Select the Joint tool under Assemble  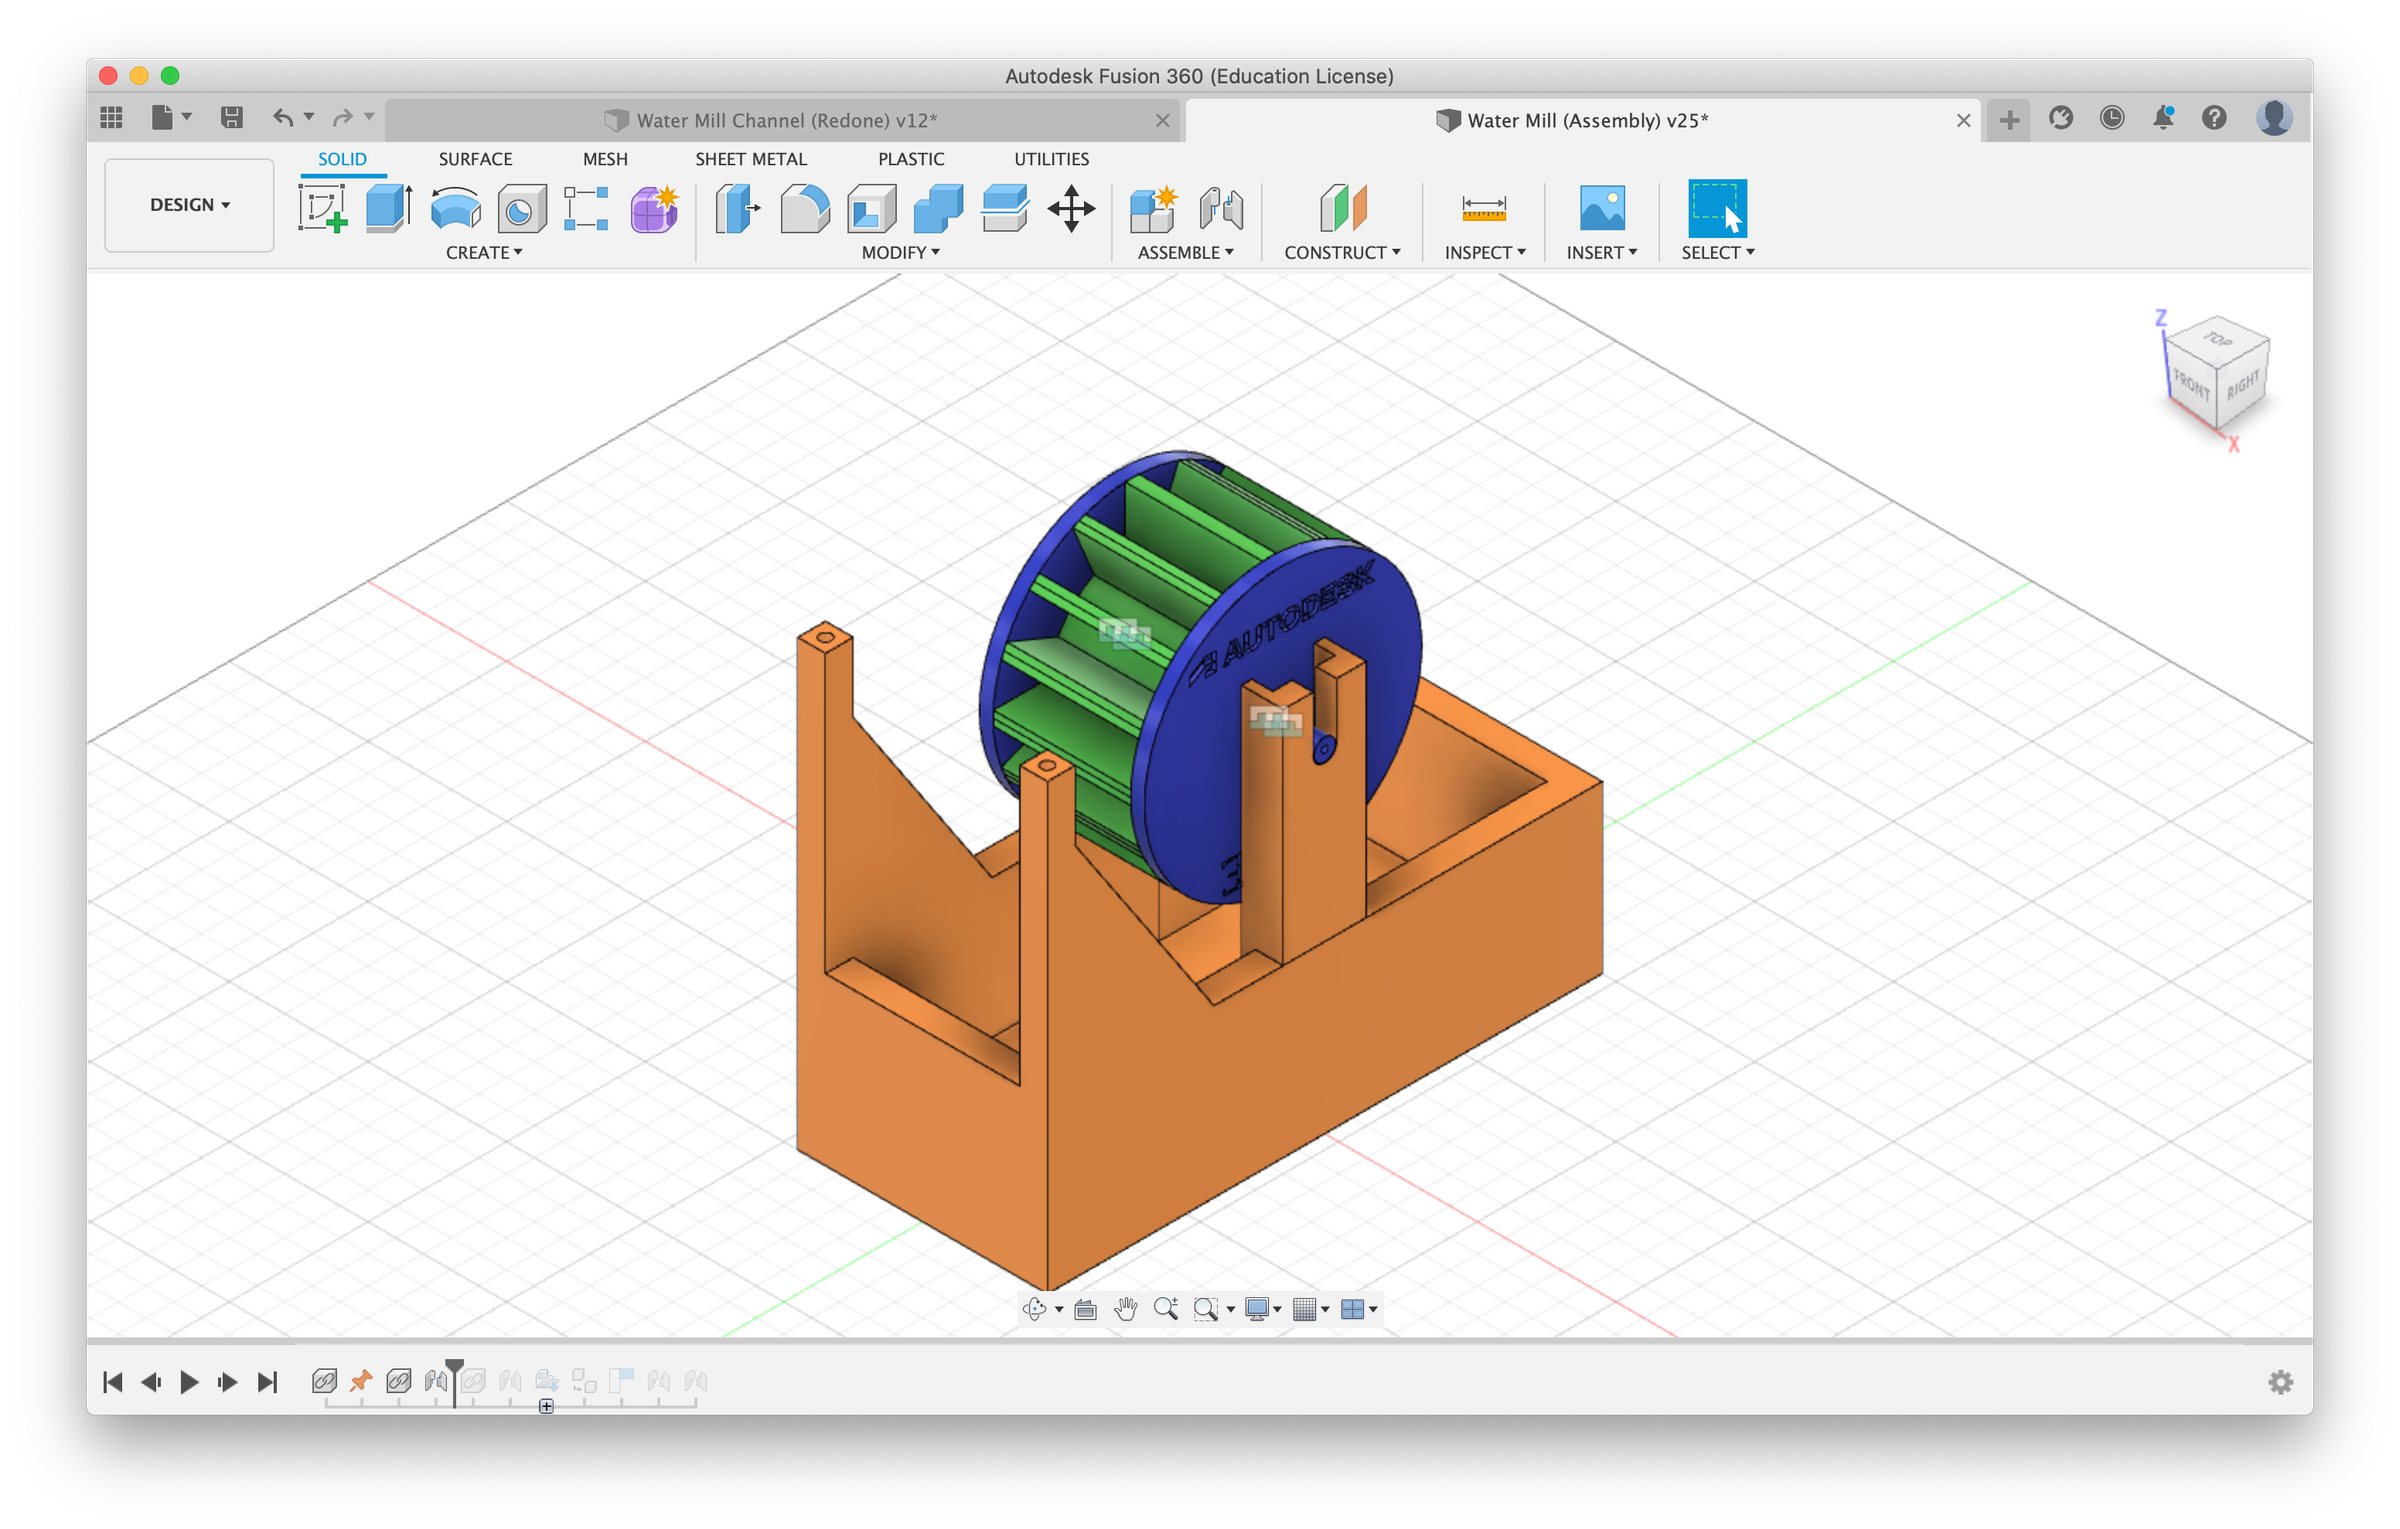(1221, 210)
